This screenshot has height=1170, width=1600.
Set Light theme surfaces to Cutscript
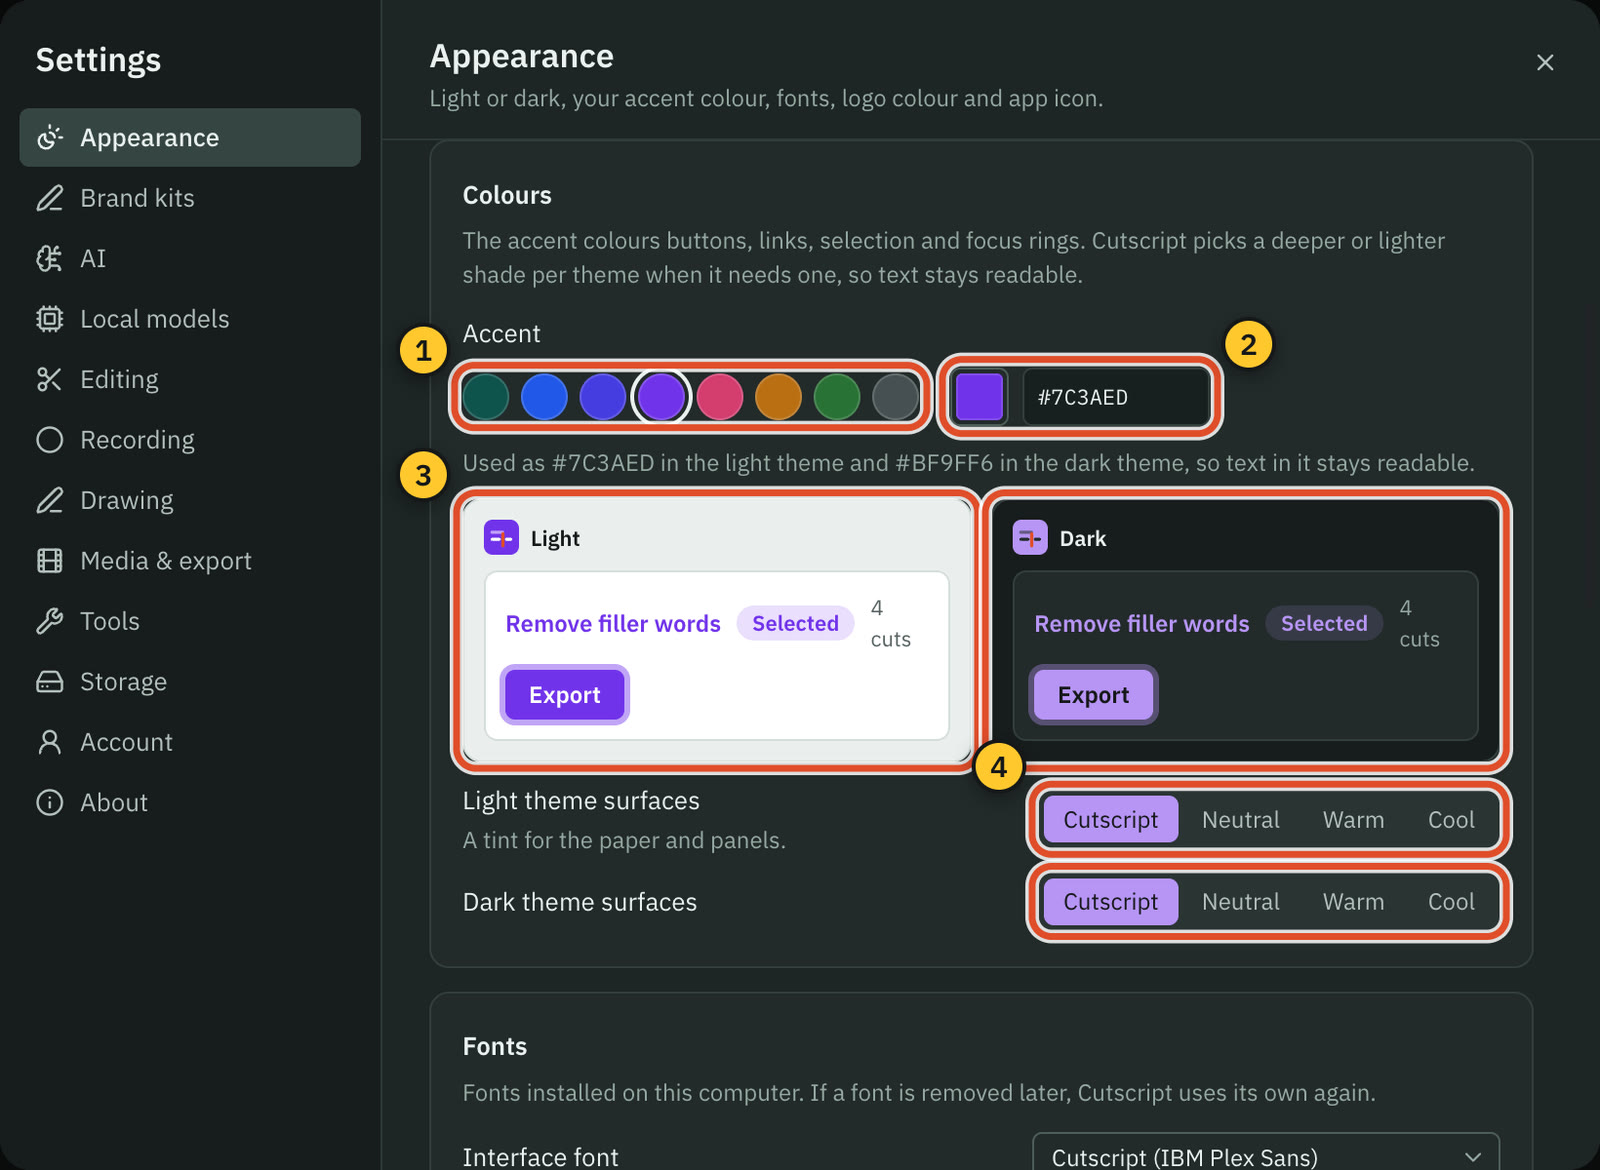(x=1111, y=820)
